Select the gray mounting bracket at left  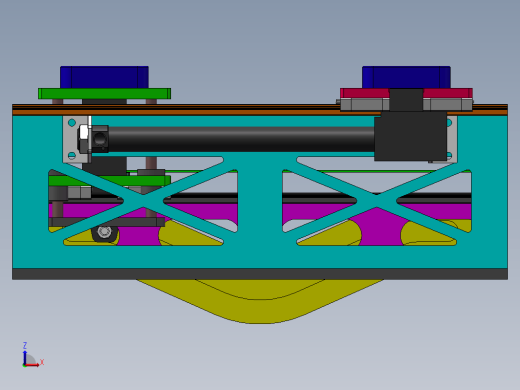71,139
